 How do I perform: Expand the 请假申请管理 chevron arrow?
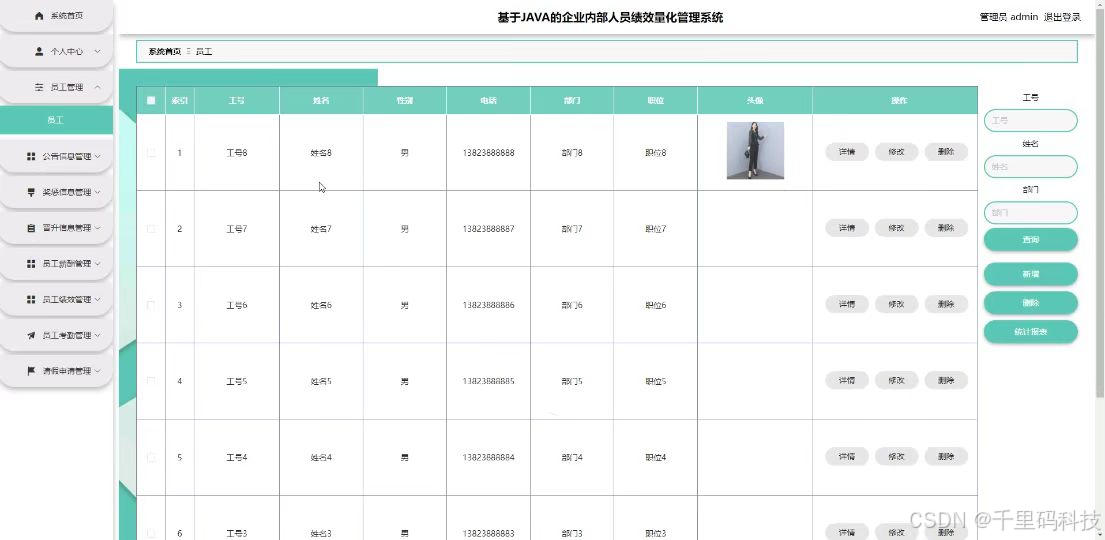point(97,371)
